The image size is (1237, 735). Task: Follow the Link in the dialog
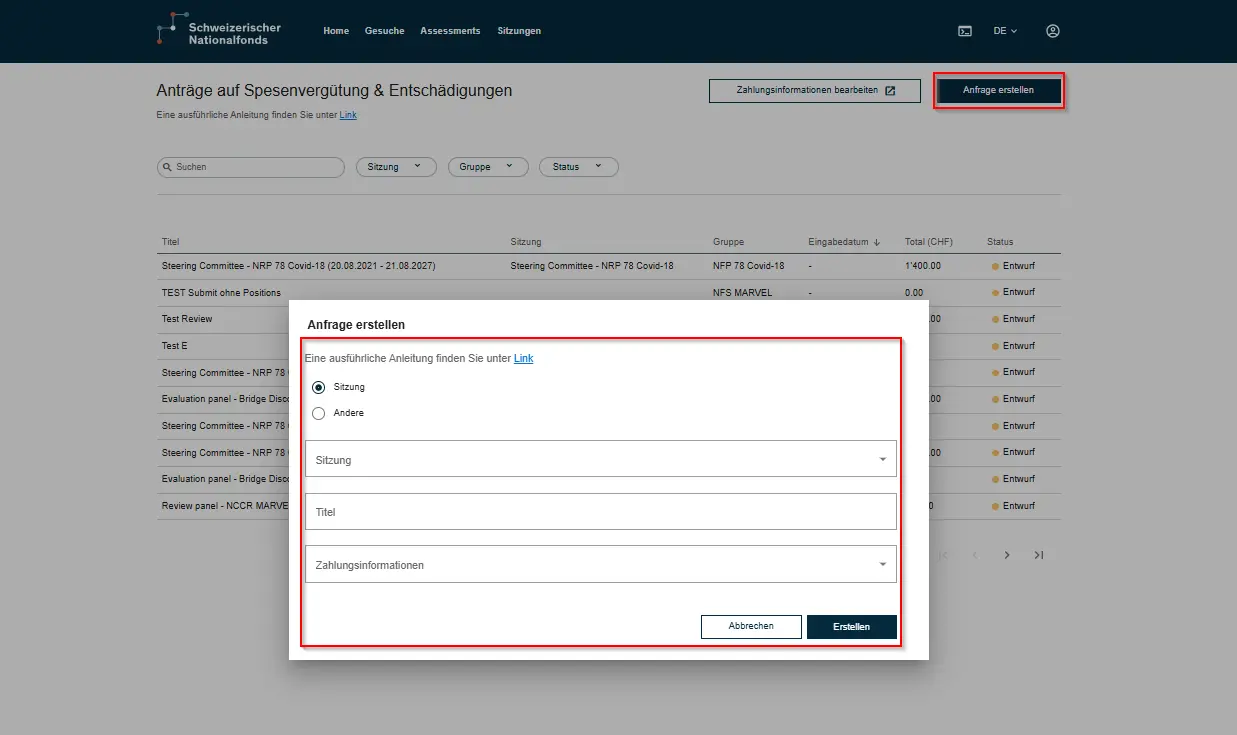pyautogui.click(x=523, y=358)
